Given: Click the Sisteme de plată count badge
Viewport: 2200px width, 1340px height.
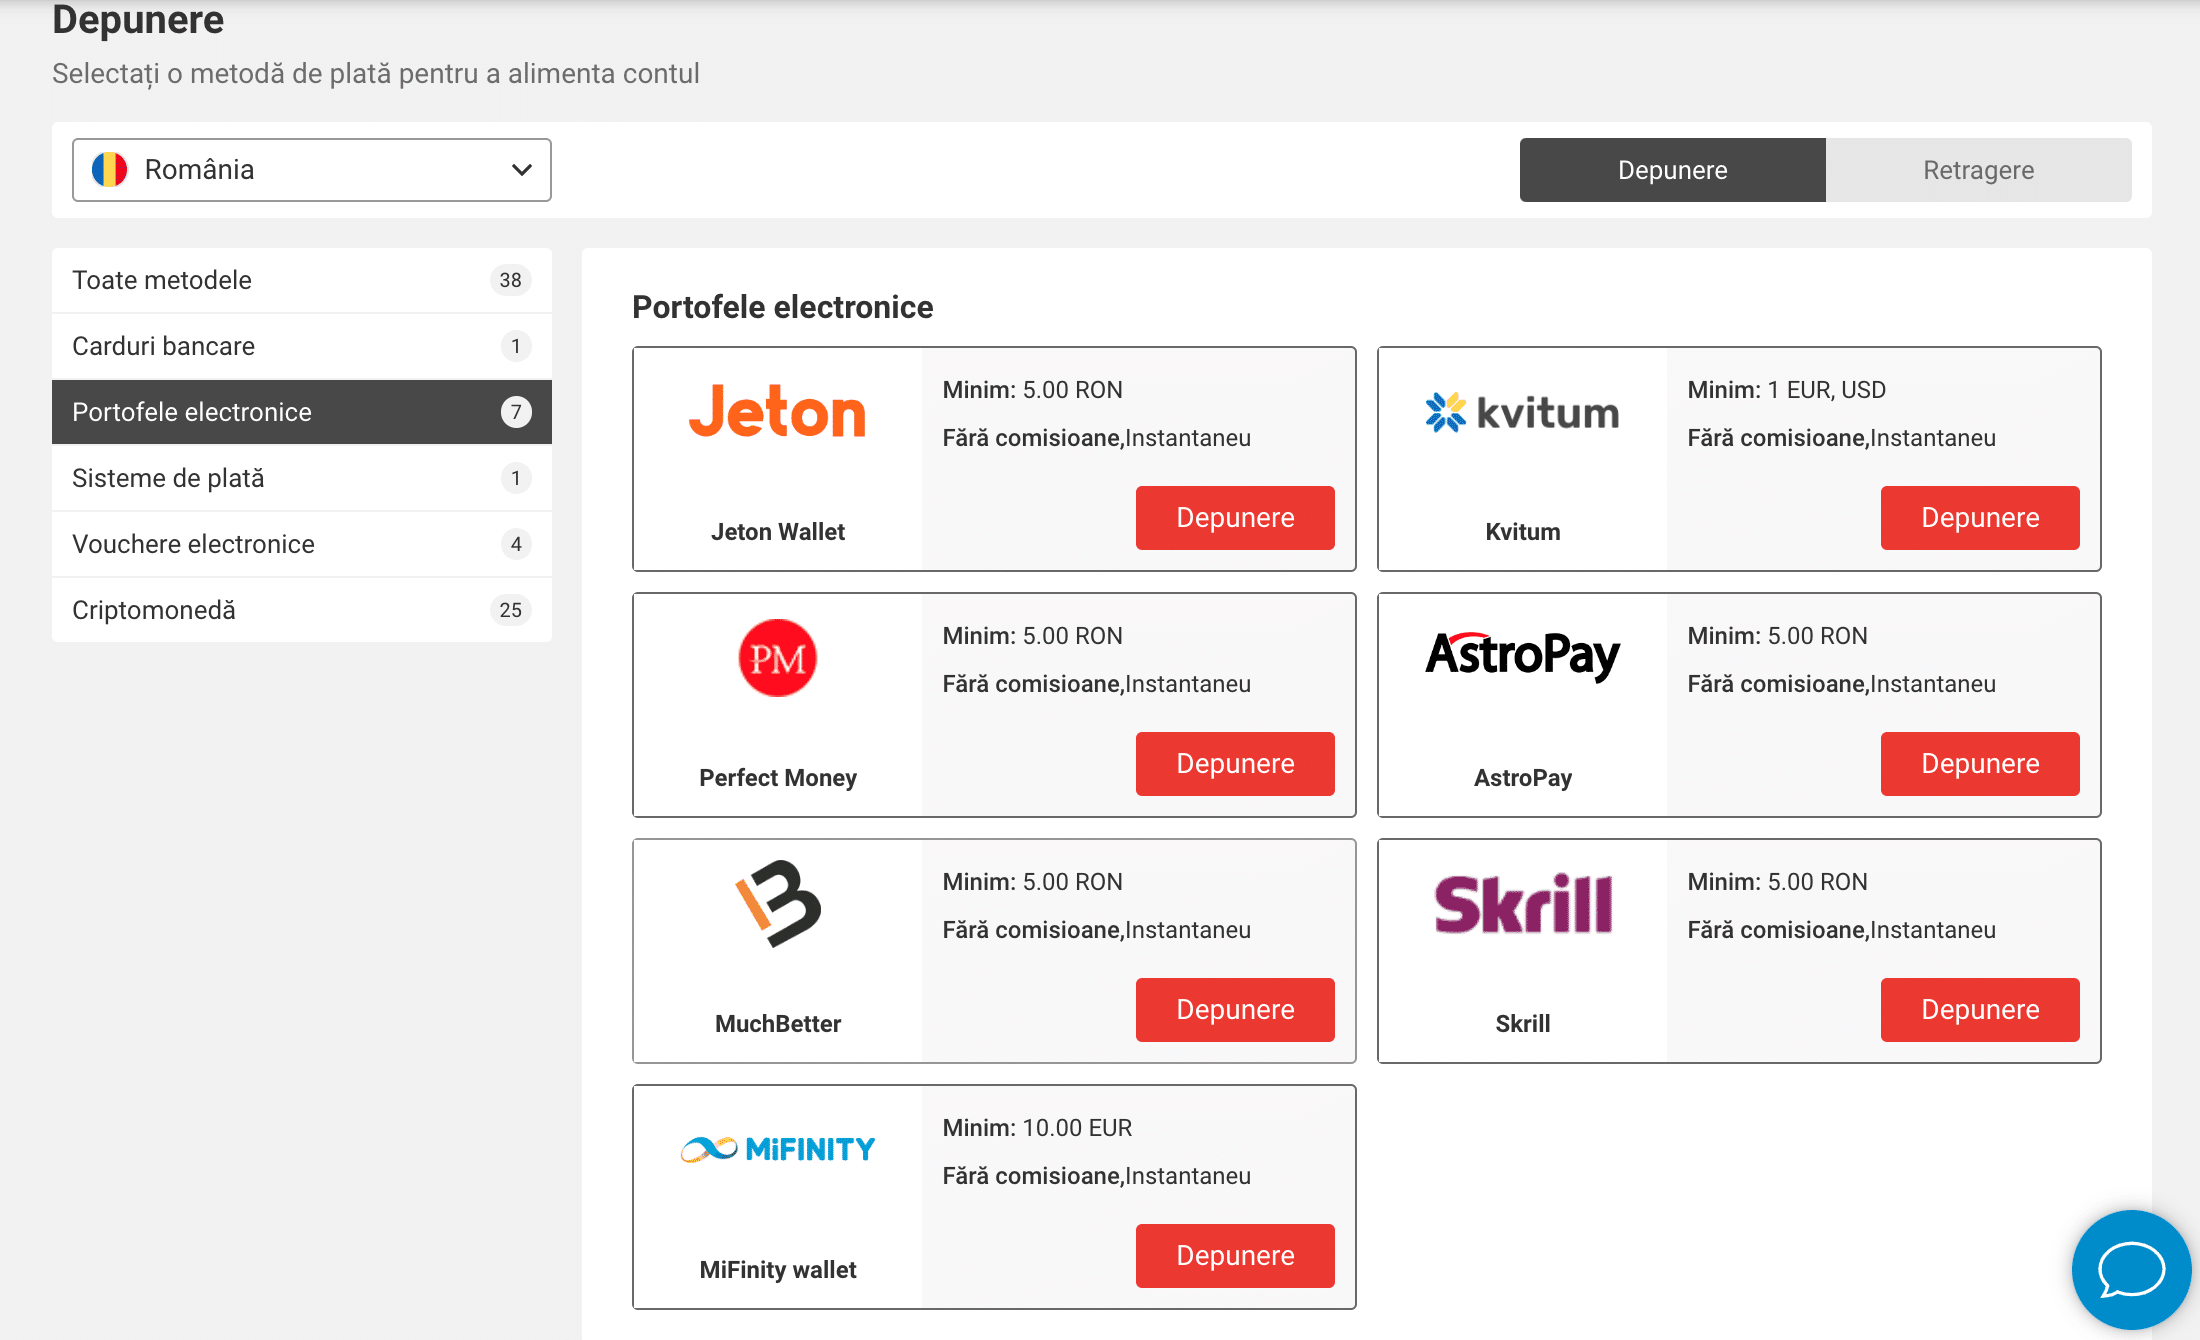Looking at the screenshot, I should coord(515,478).
